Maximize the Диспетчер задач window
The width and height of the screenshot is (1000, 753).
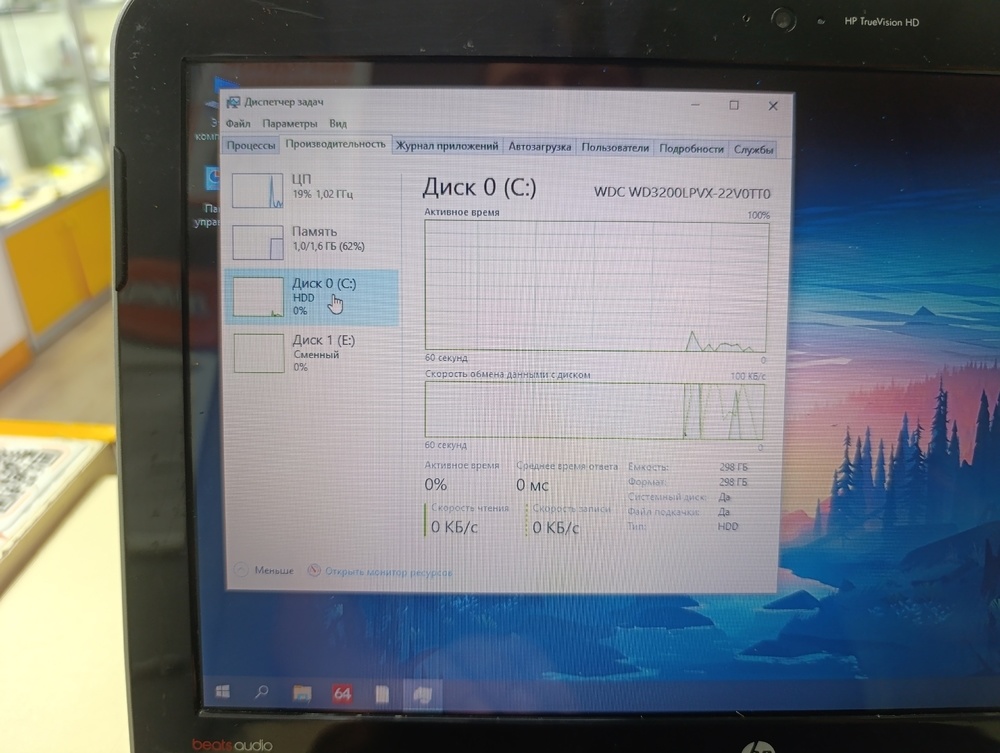pyautogui.click(x=734, y=105)
